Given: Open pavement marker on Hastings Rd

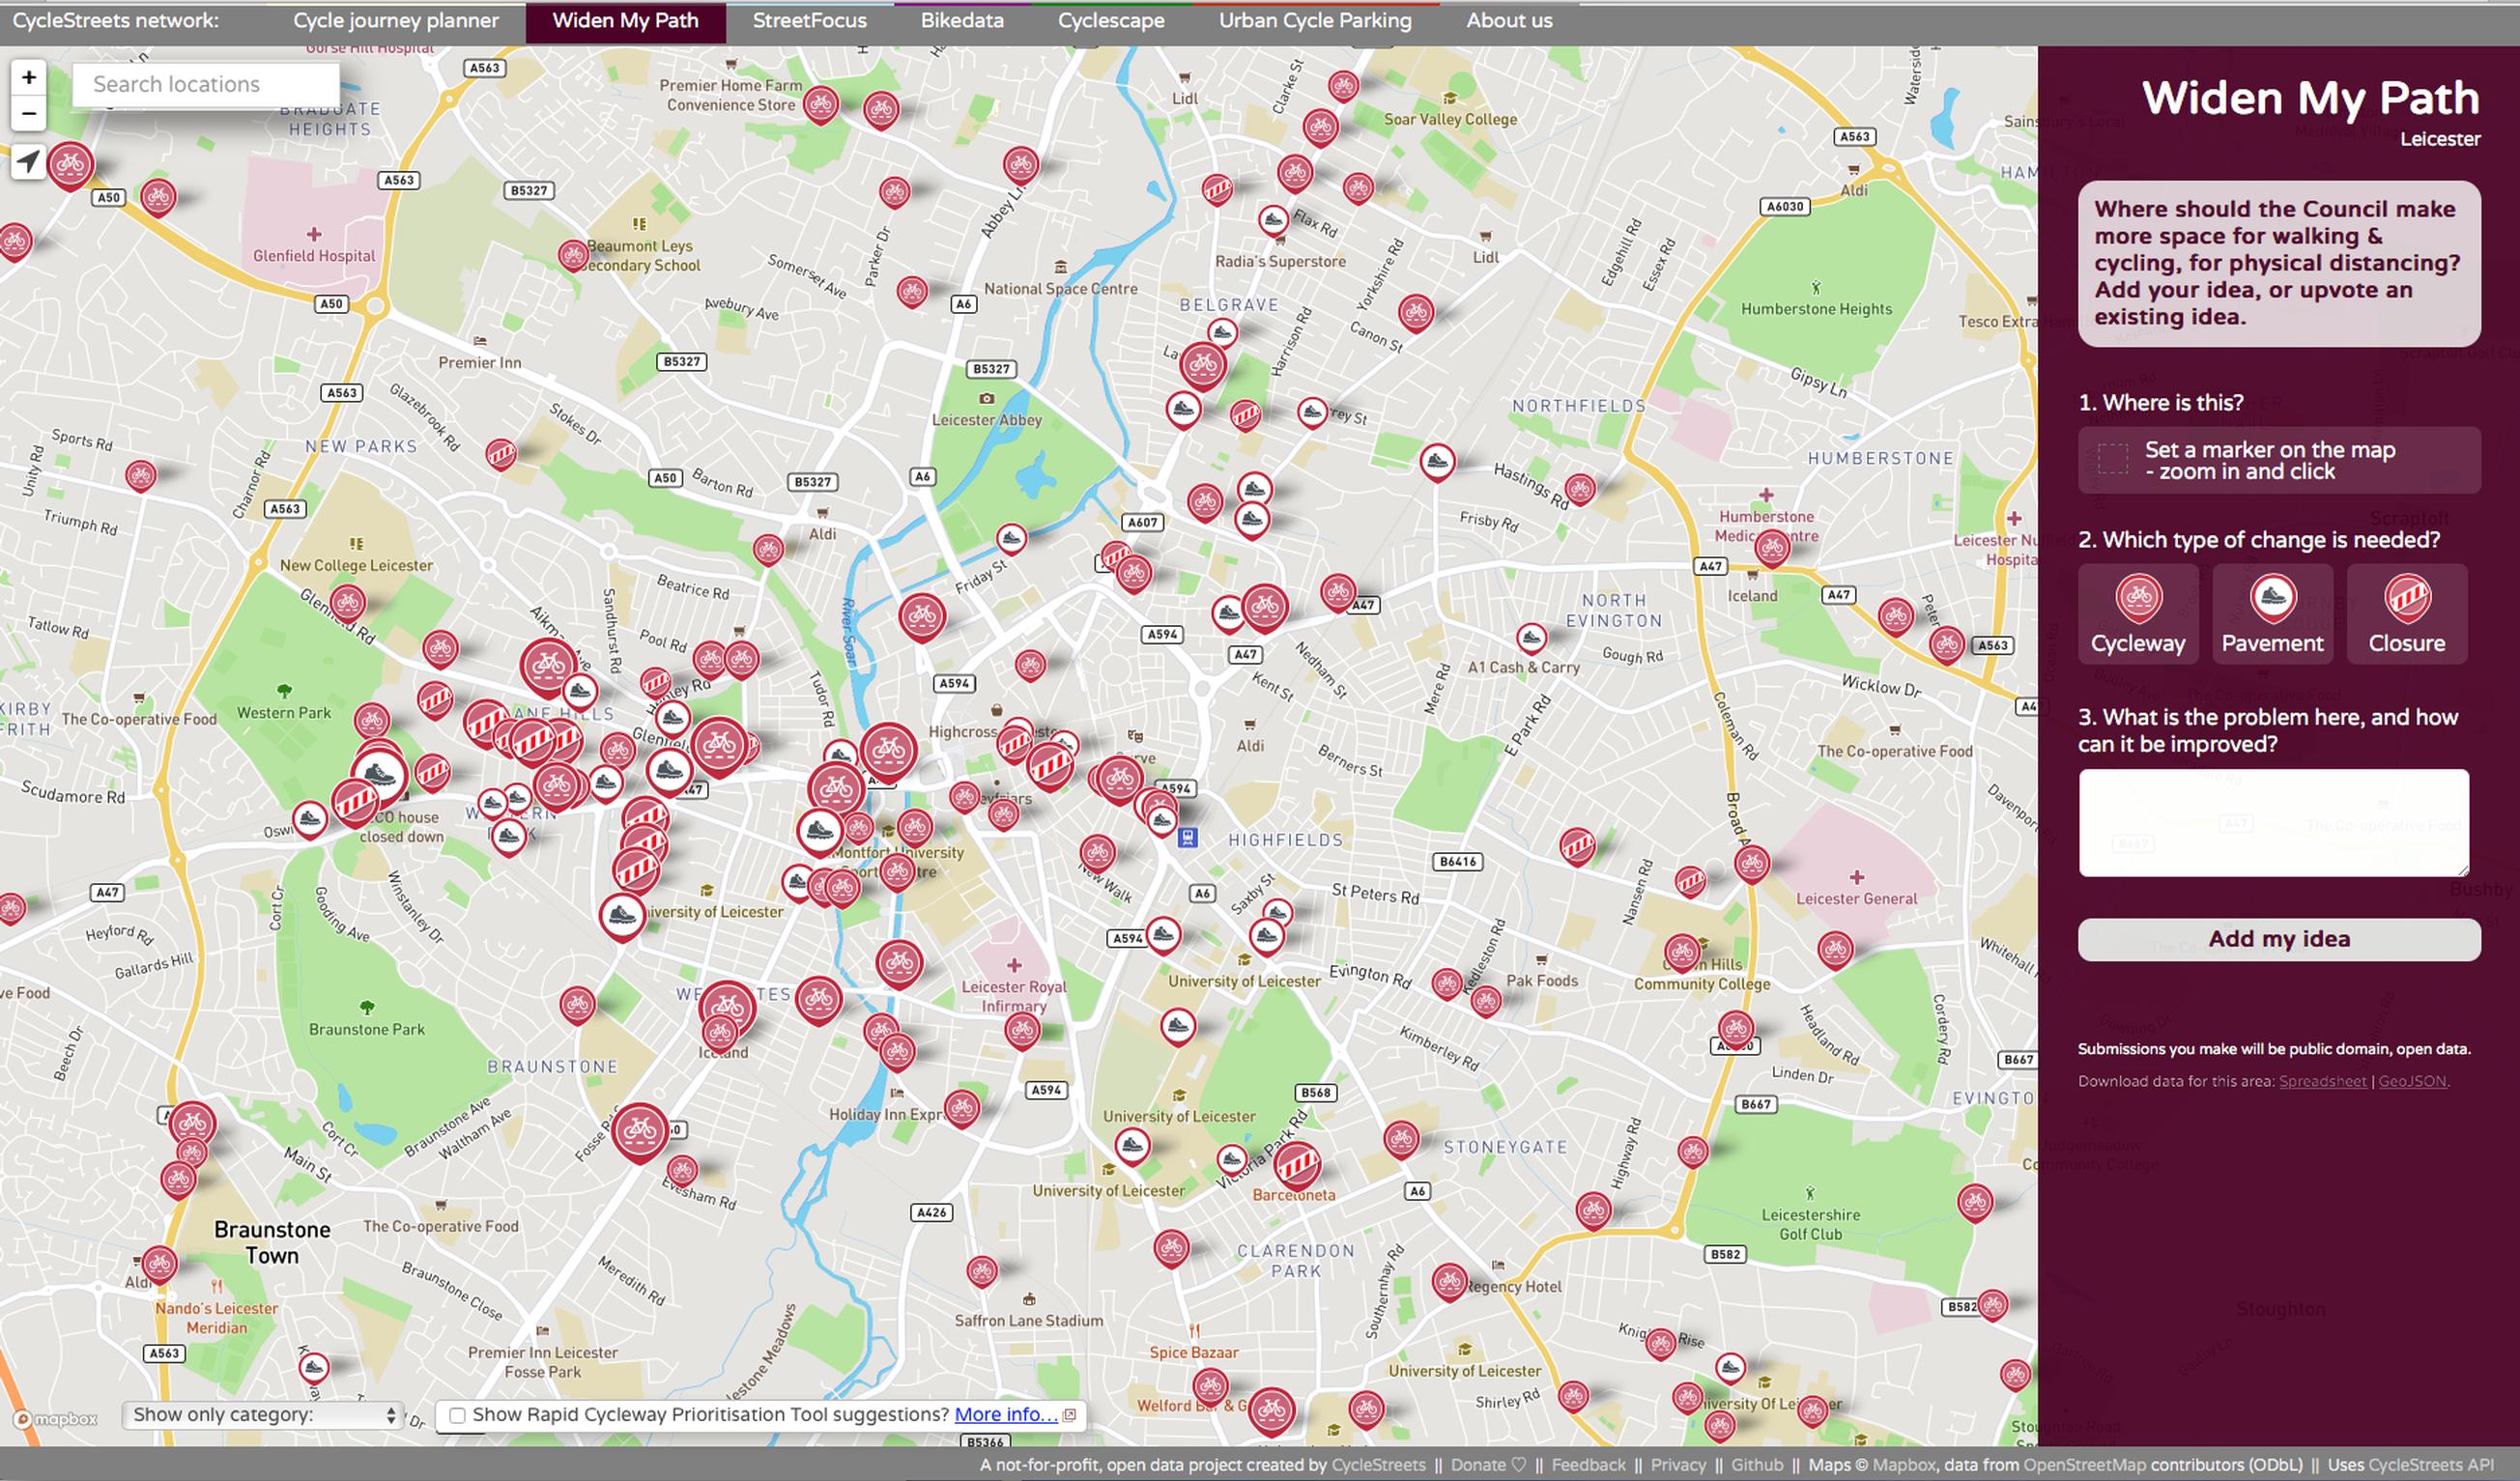Looking at the screenshot, I should [1437, 462].
